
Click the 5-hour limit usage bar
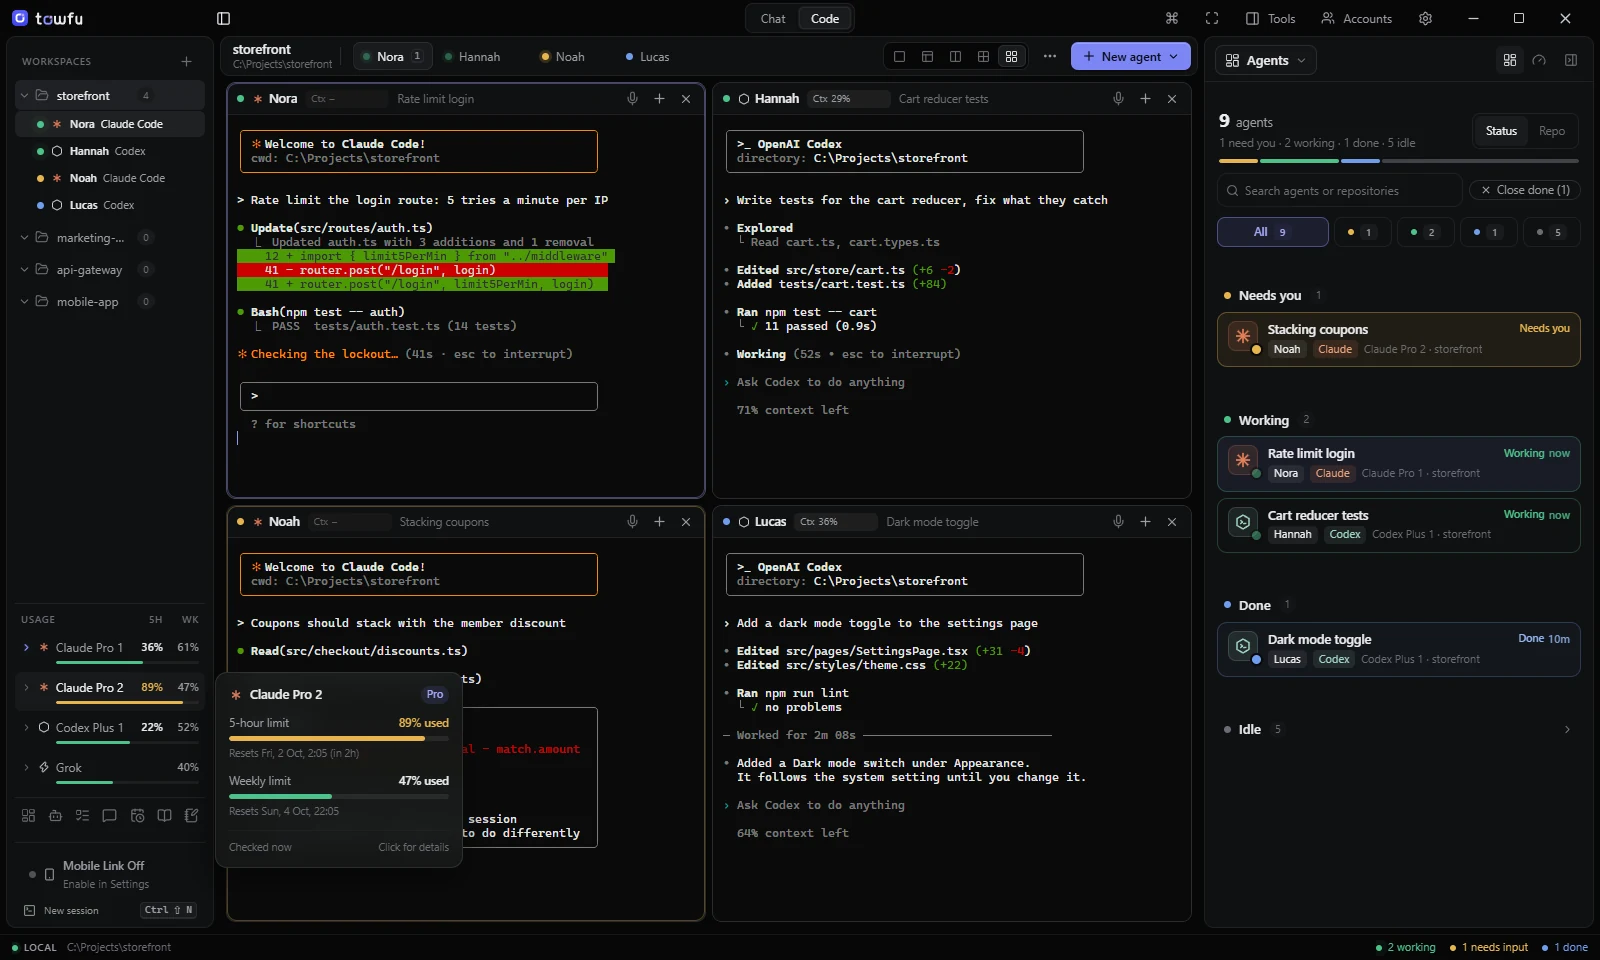pos(339,739)
